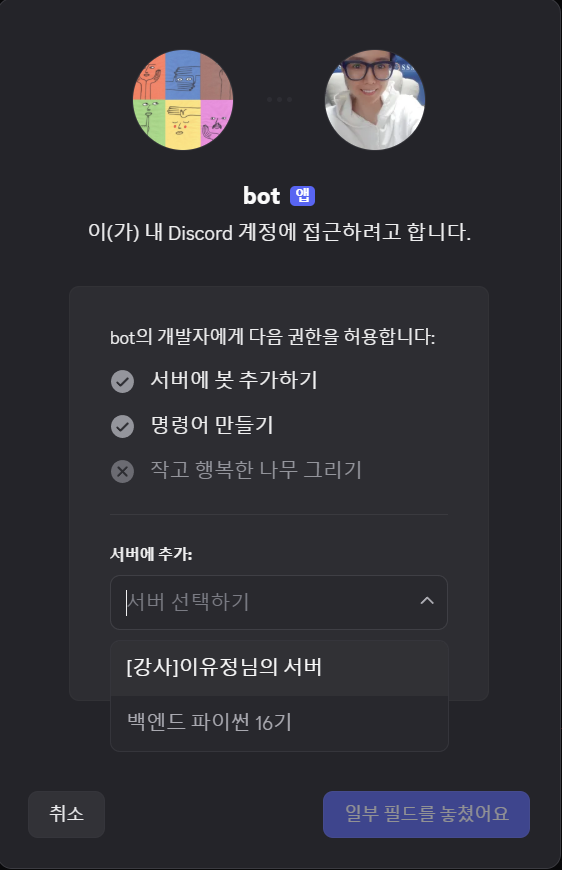Click the 서버에 추가: label
The image size is (562, 870).
tap(151, 554)
